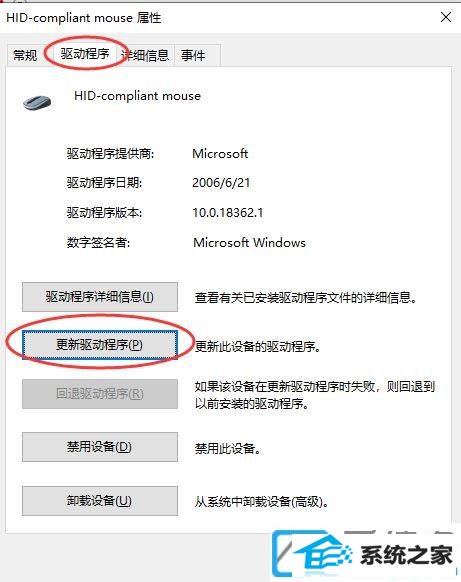Disable device with 禁用设备(D) button
This screenshot has width=461, height=582.
[100, 447]
